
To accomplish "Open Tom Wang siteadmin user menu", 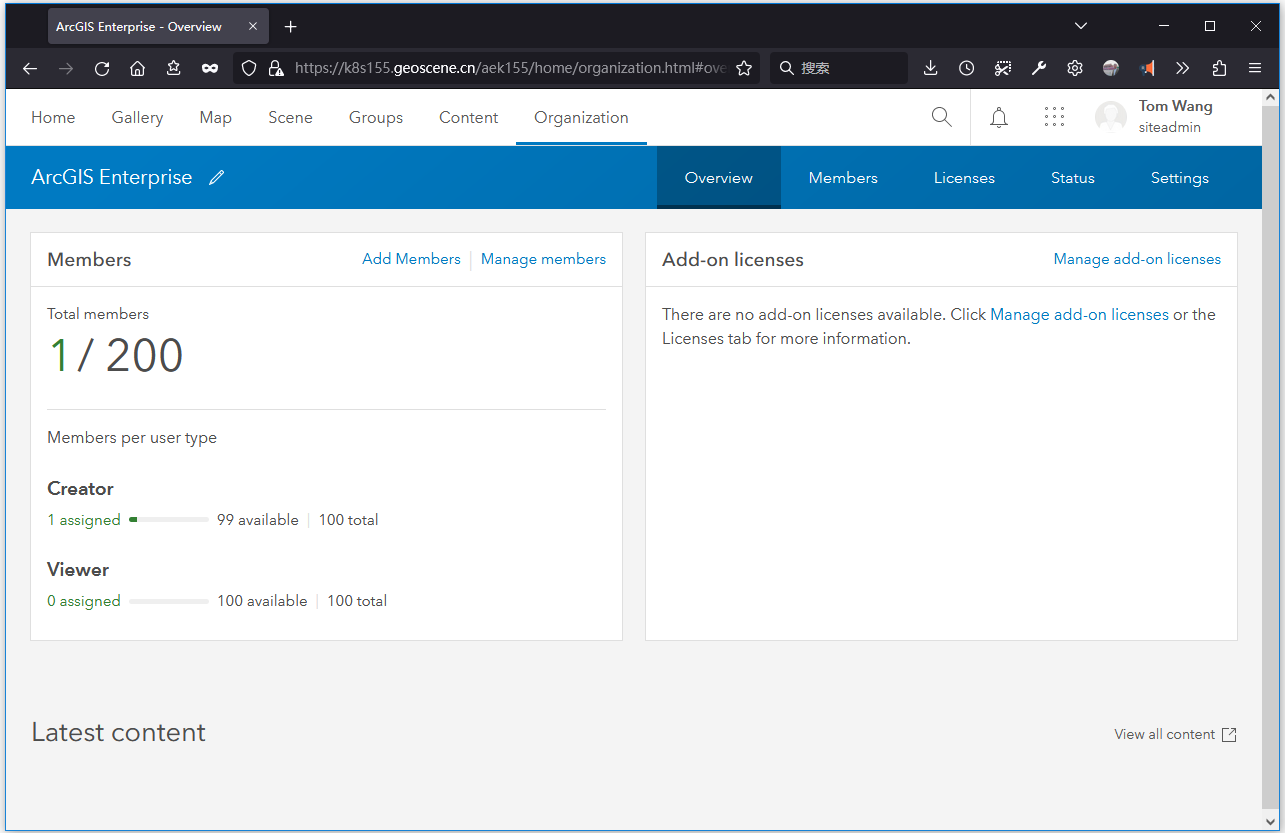I will pos(1154,117).
